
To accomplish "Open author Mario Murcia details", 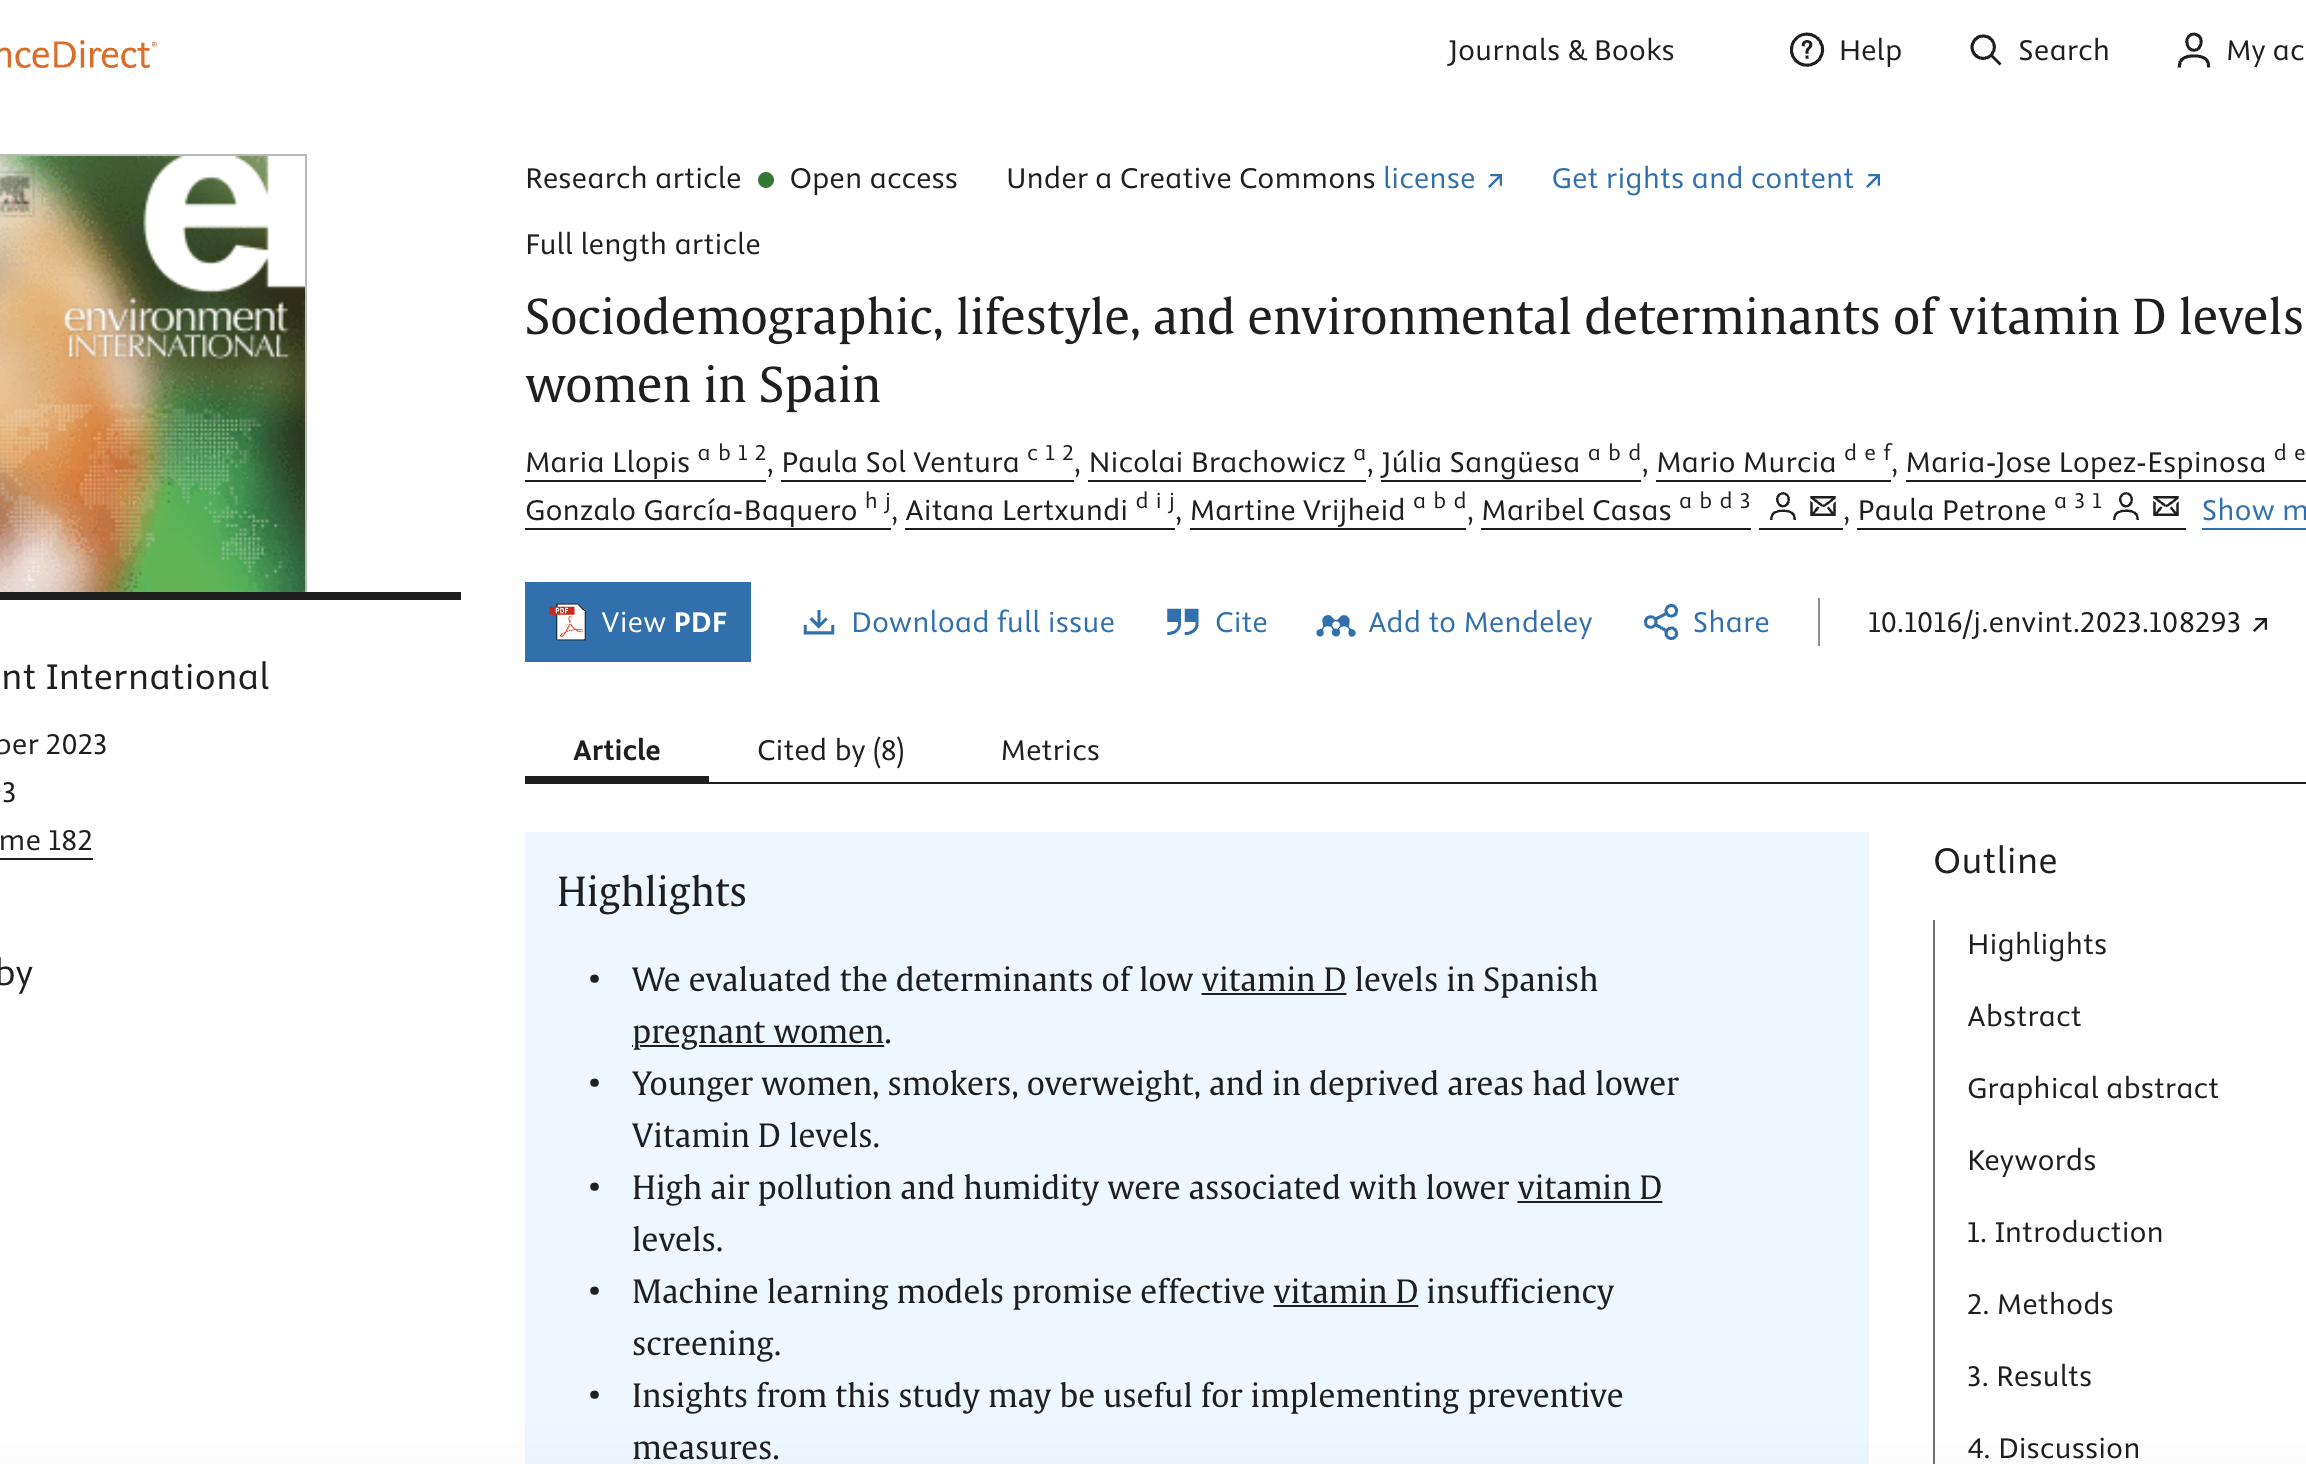I will pos(1774,461).
